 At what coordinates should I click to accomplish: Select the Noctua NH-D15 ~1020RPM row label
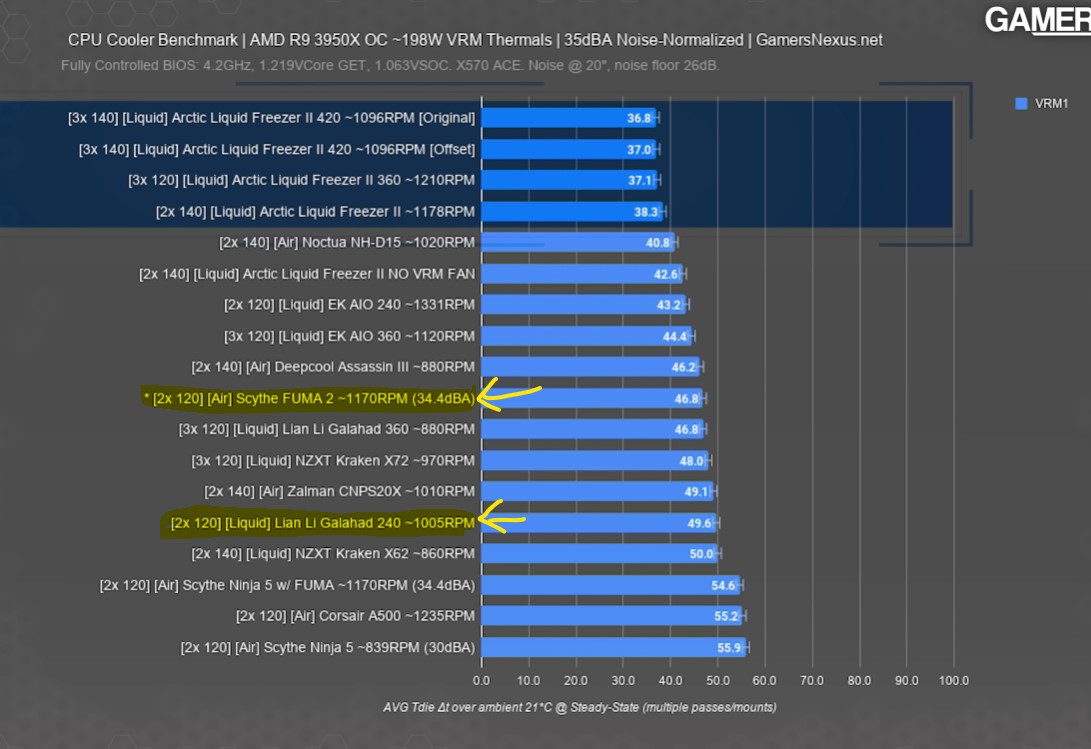[347, 242]
